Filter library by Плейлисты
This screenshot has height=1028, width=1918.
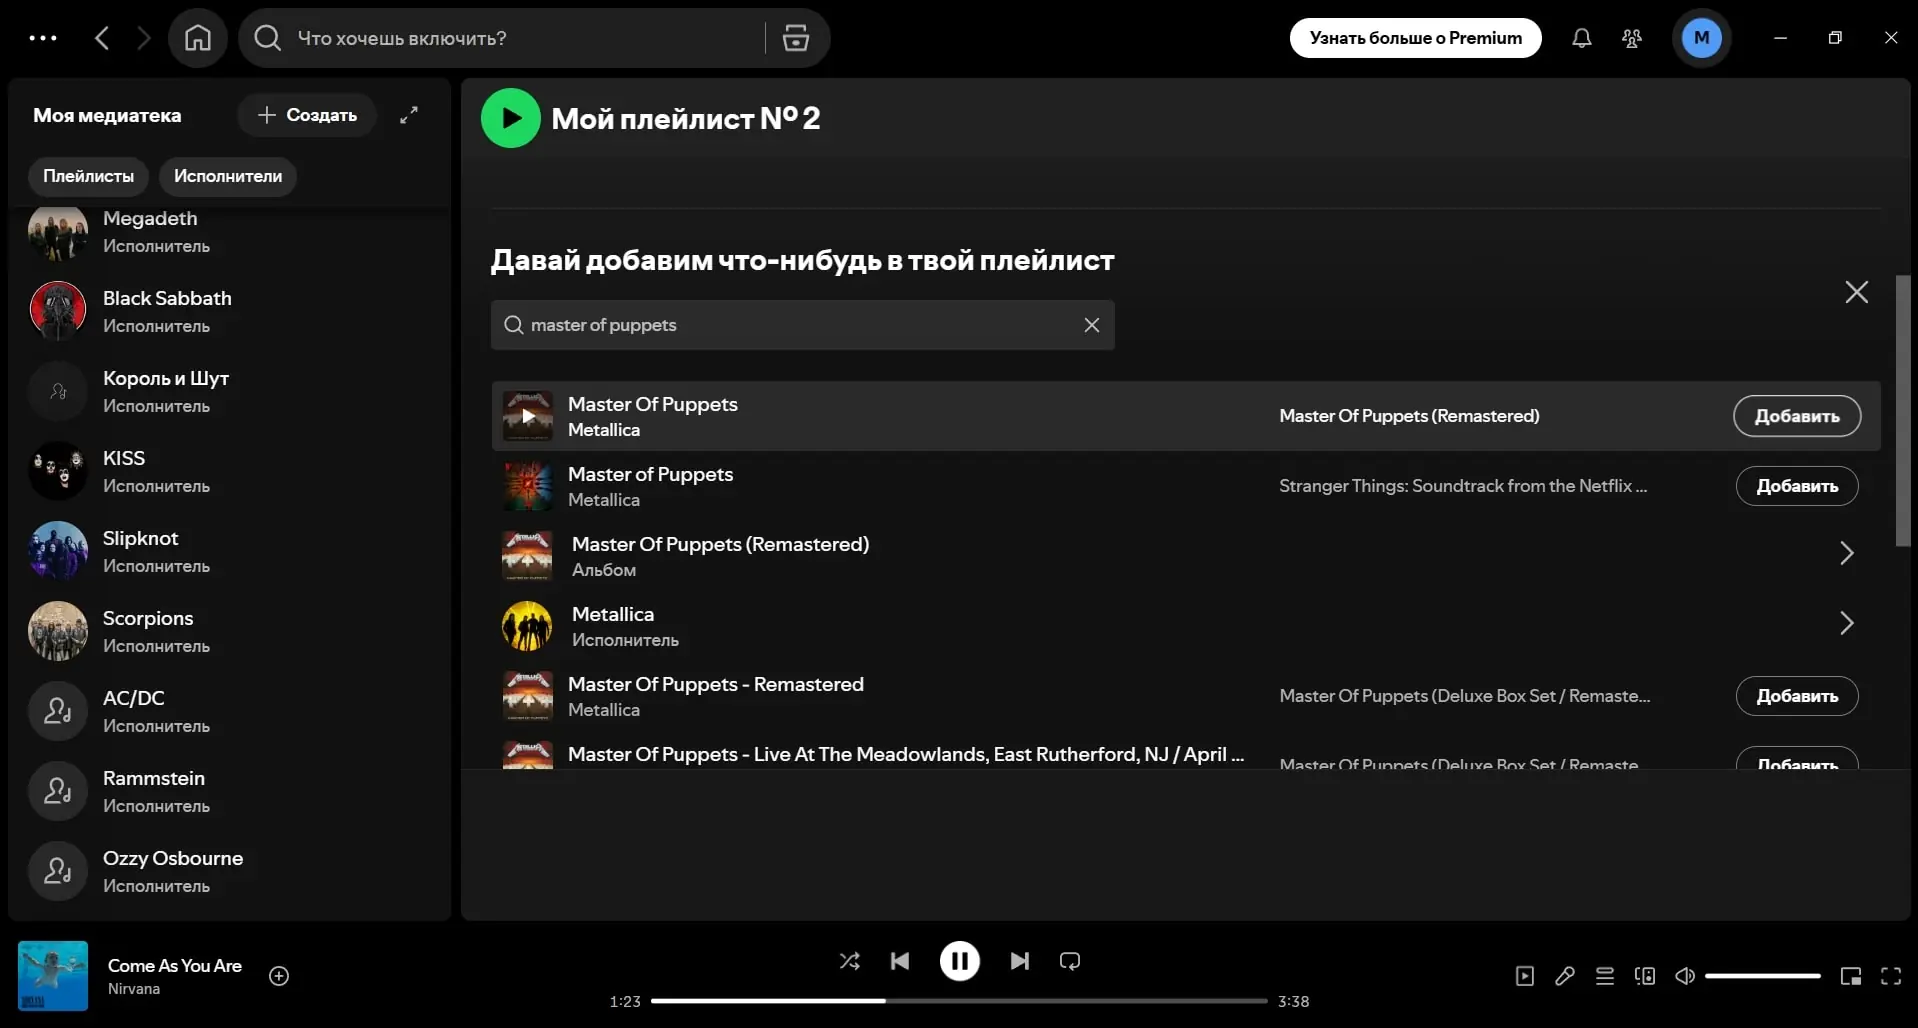pyautogui.click(x=88, y=176)
